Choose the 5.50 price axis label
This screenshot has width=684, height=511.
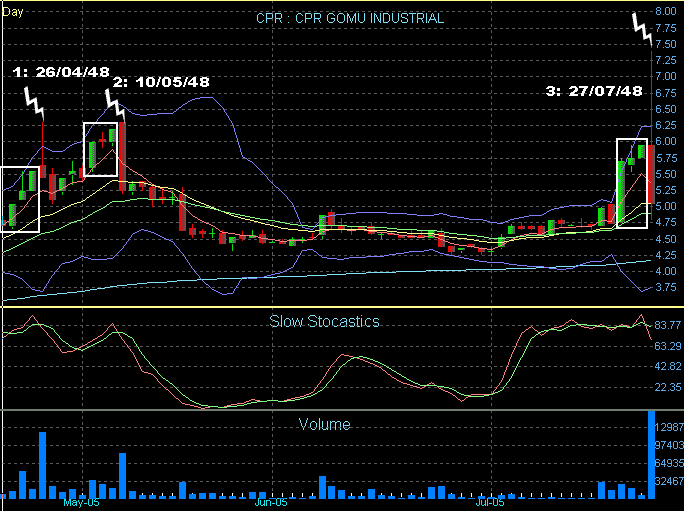[x=666, y=174]
